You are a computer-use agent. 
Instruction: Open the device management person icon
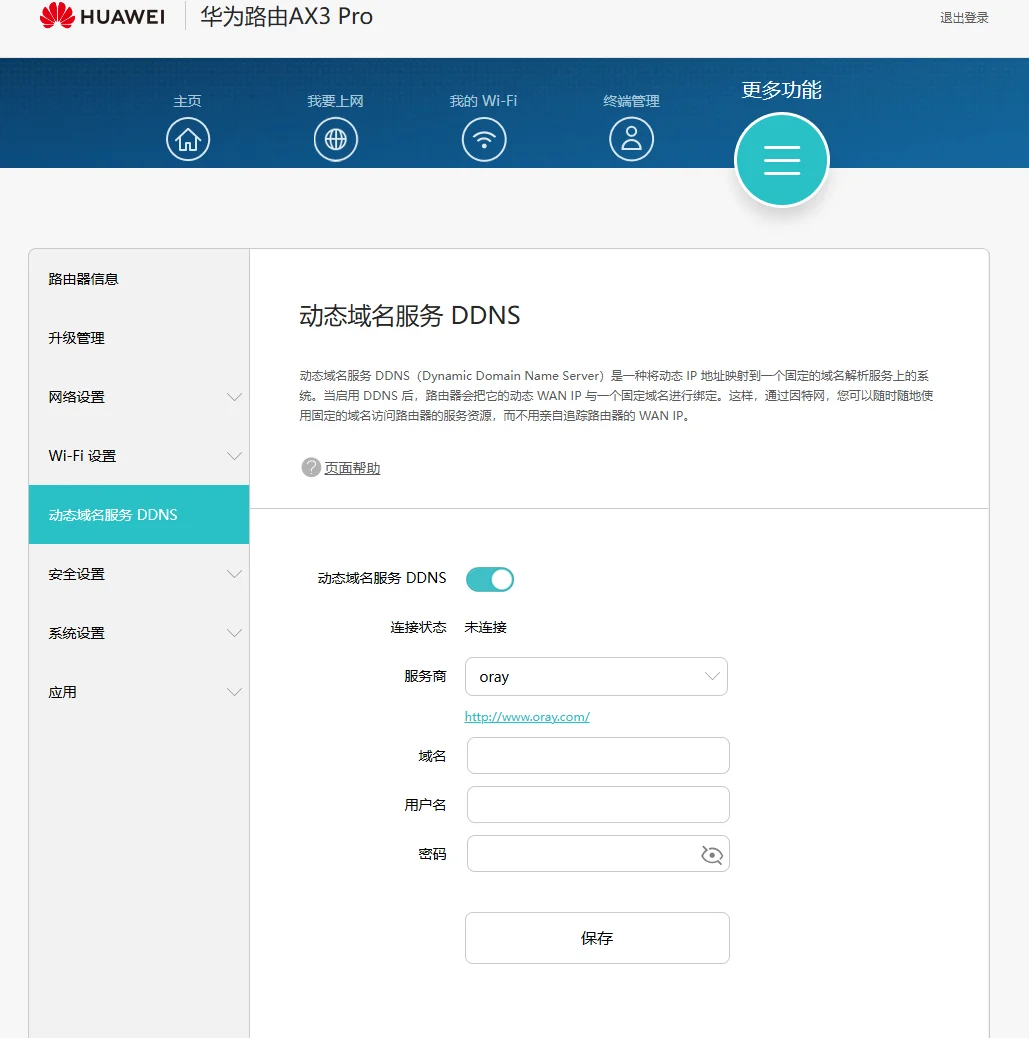(x=631, y=139)
